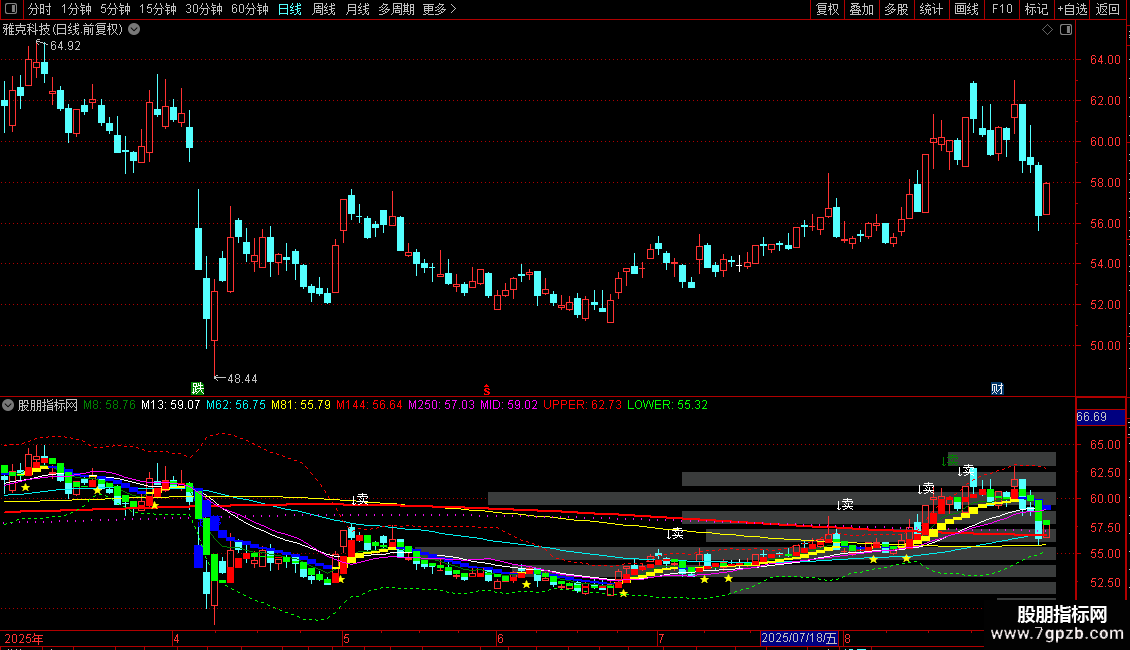Click the 48.44 low price label
This screenshot has width=1130, height=650.
[x=242, y=379]
